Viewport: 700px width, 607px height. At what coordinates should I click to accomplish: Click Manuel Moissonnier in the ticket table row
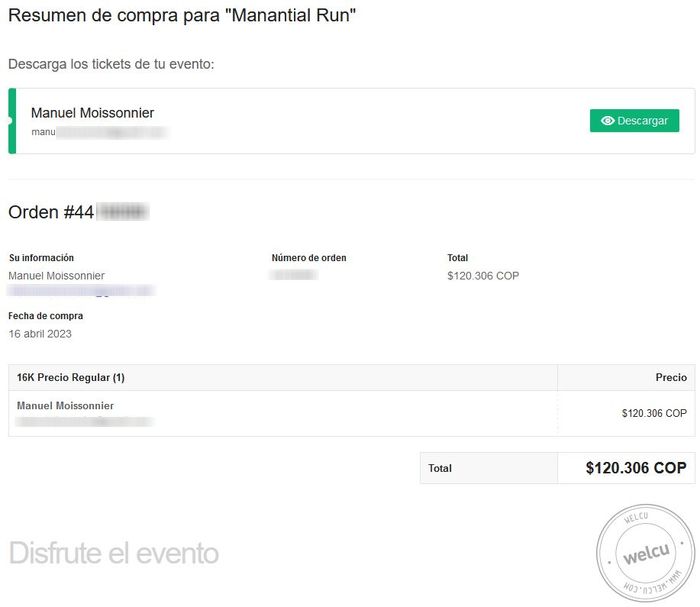pyautogui.click(x=65, y=406)
